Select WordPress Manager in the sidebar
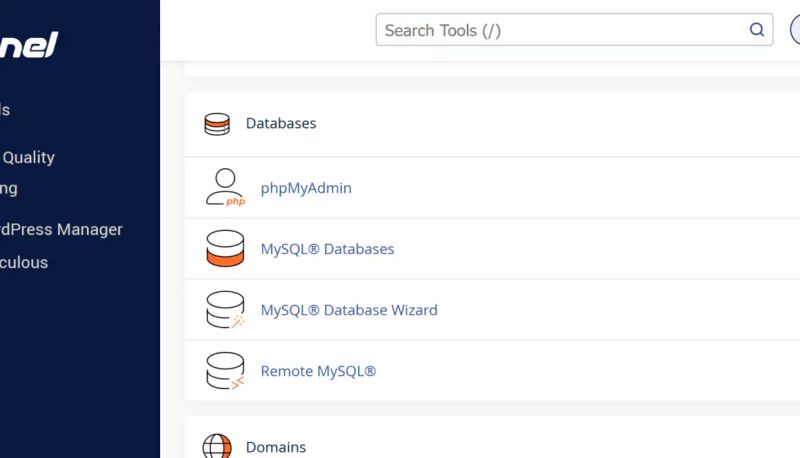800x458 pixels. tap(61, 230)
